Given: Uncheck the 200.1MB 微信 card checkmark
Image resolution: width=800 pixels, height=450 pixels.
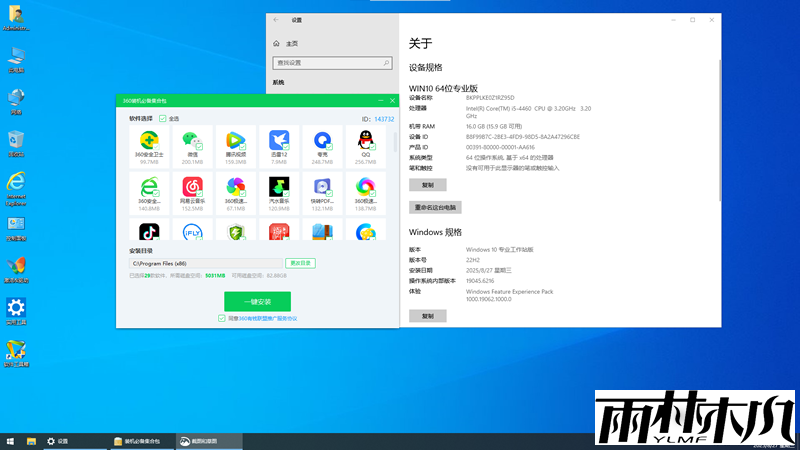Looking at the screenshot, I should point(199,147).
